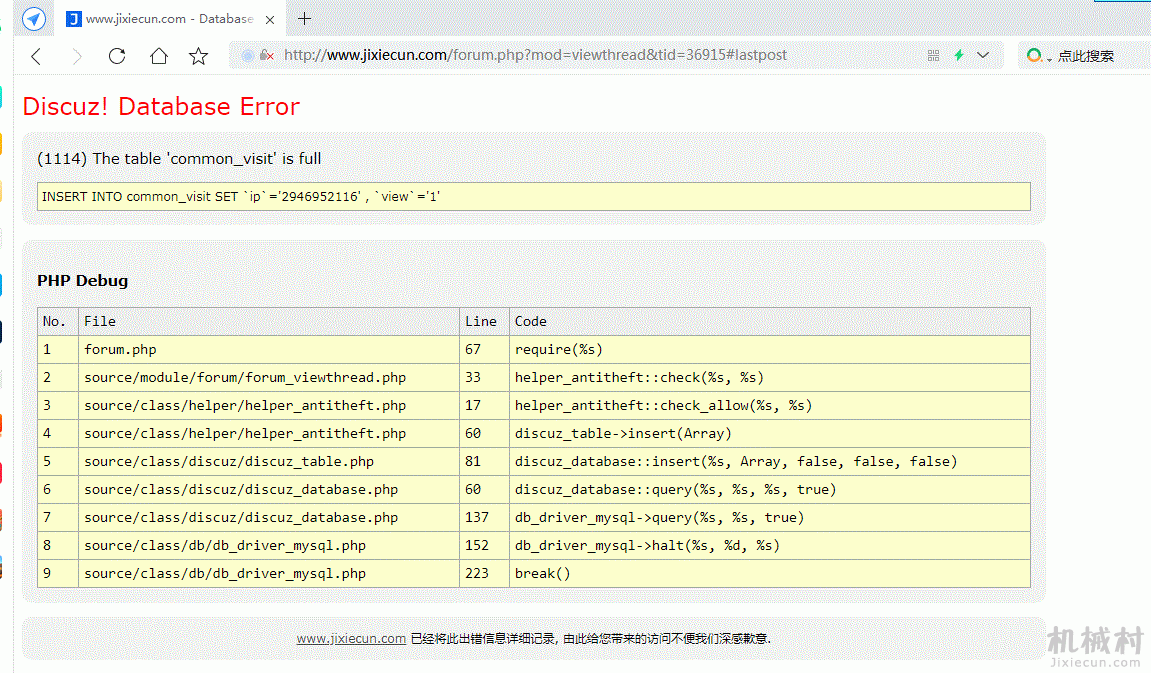Screen dimensions: 1151x673
Task: Click line number 137 cell
Action: (x=484, y=517)
